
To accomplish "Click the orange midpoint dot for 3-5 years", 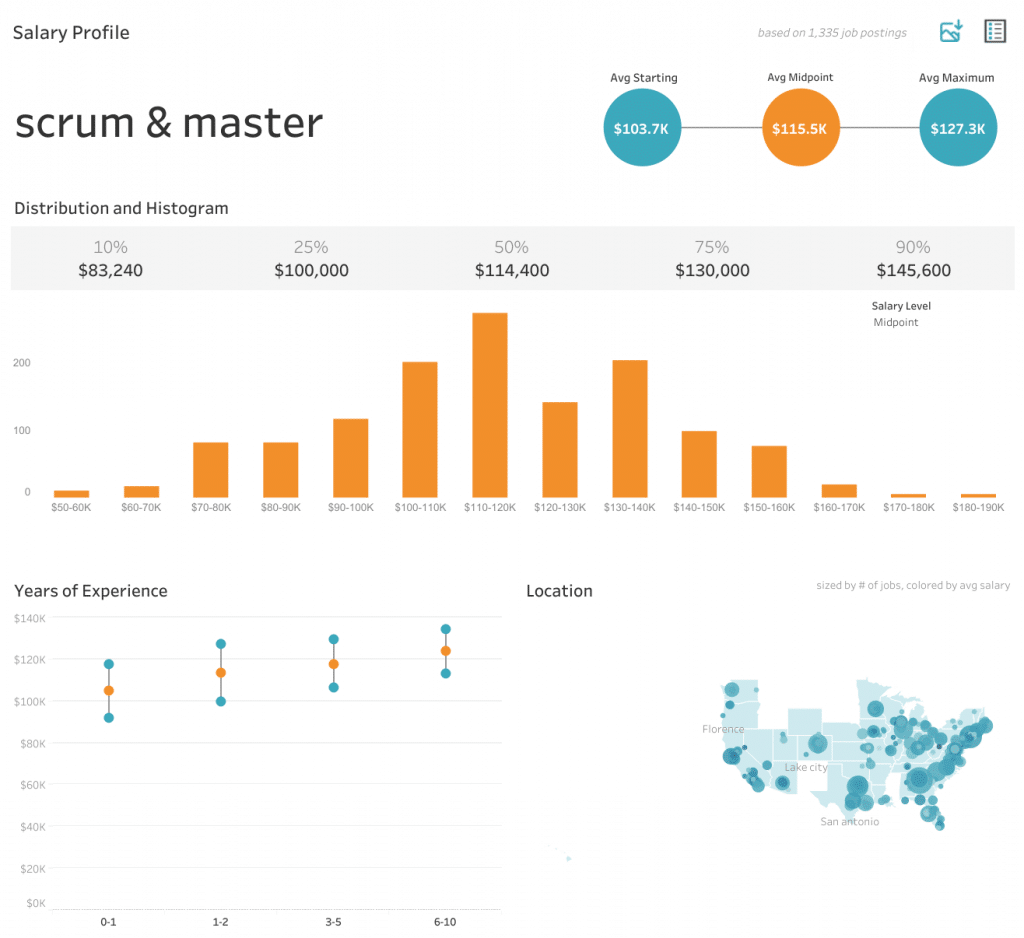I will point(334,664).
